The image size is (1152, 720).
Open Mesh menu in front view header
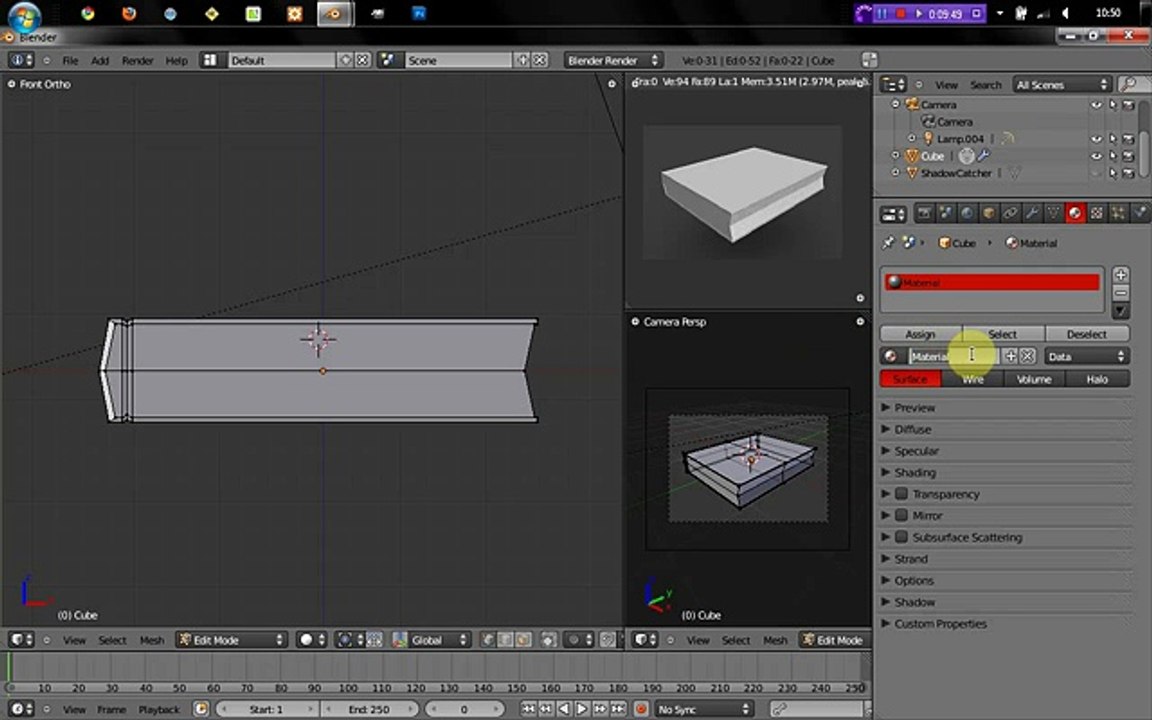pyautogui.click(x=152, y=640)
